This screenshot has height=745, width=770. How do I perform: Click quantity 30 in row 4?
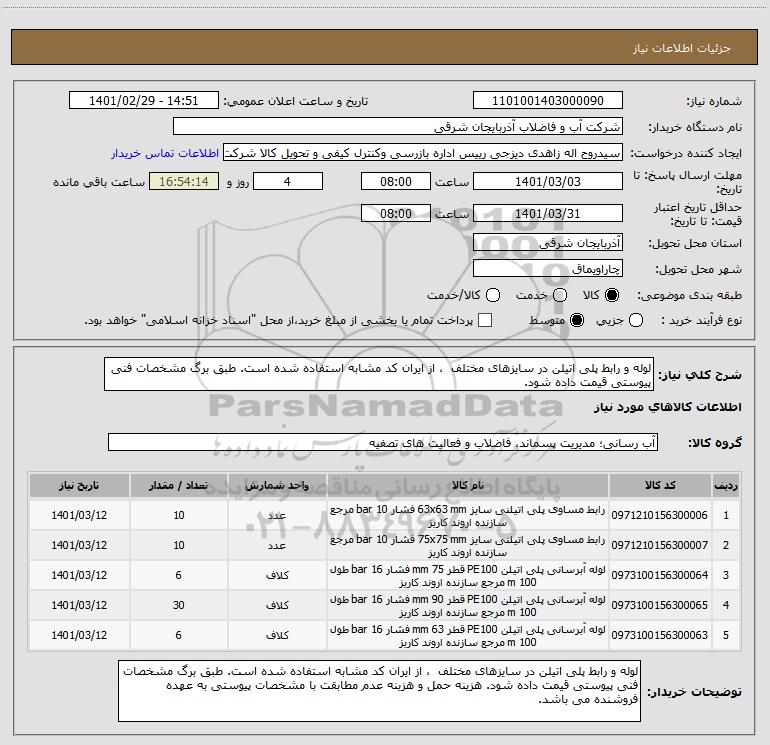179,605
